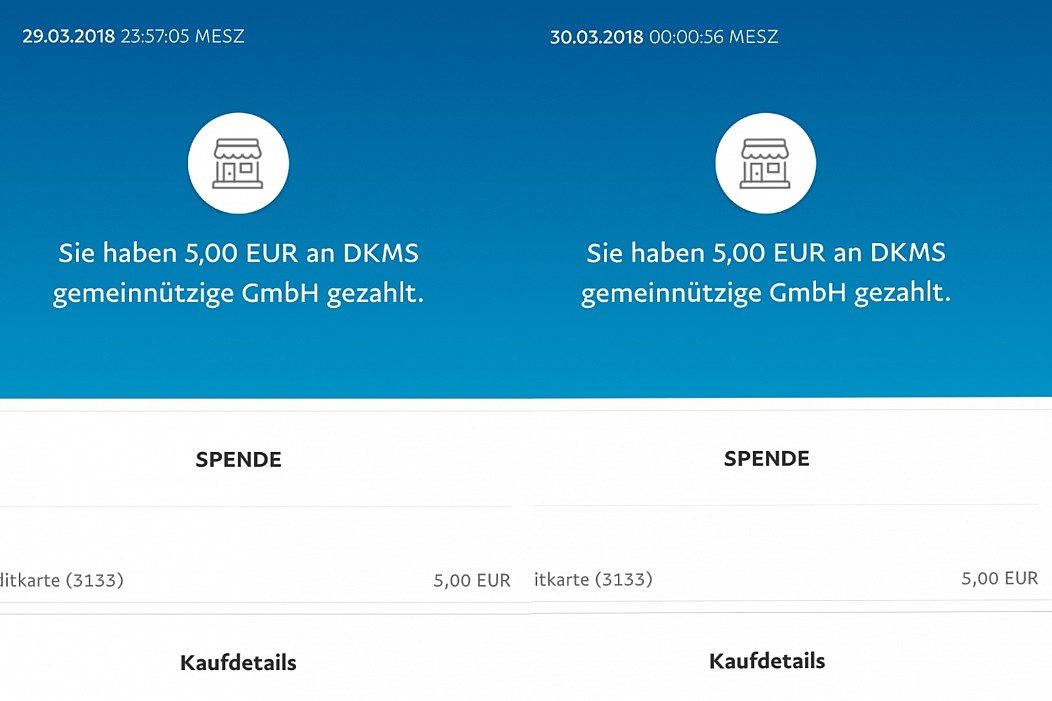The image size is (1052, 701).
Task: Select the 30.03.2018 00:00:56 timestamp
Action: click(664, 37)
